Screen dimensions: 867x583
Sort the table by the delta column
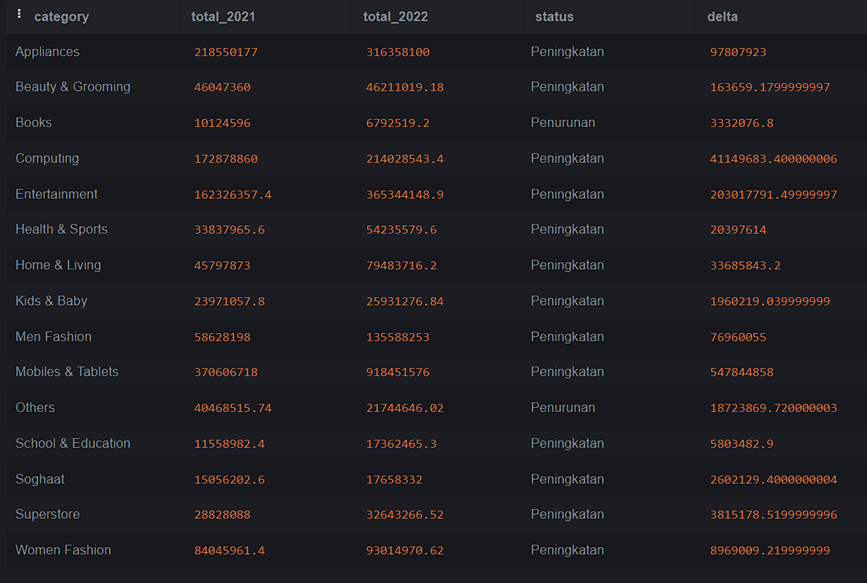pos(722,16)
